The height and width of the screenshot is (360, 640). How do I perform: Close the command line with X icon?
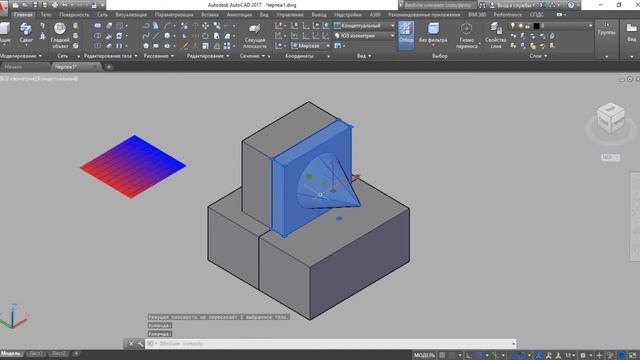coord(131,344)
